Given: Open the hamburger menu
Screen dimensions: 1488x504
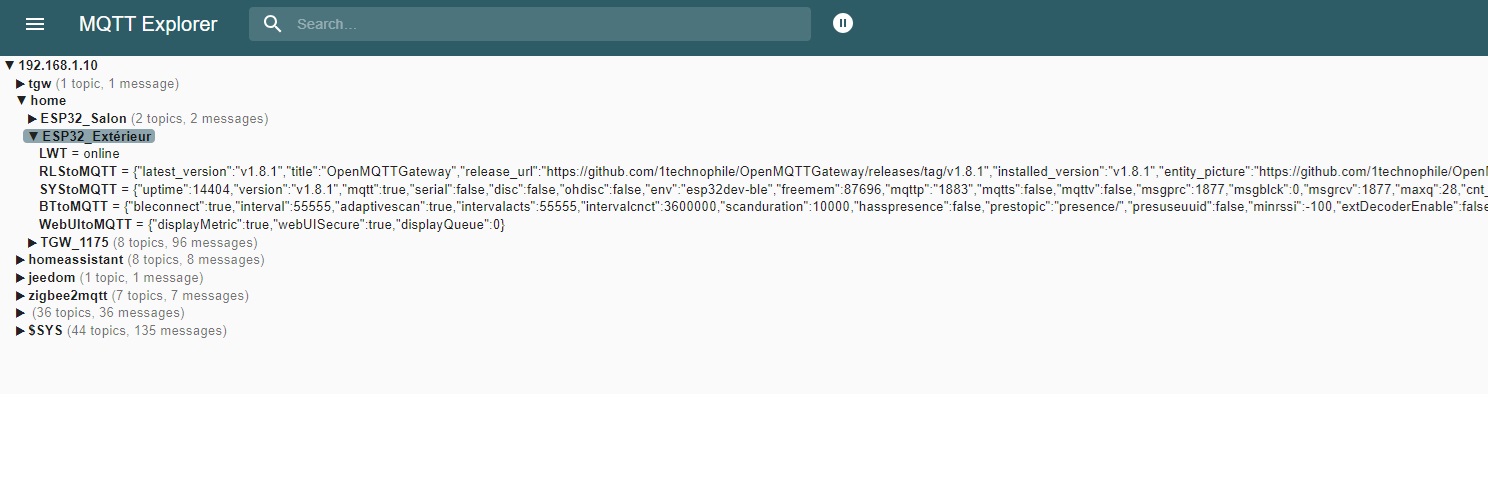Looking at the screenshot, I should coord(35,24).
